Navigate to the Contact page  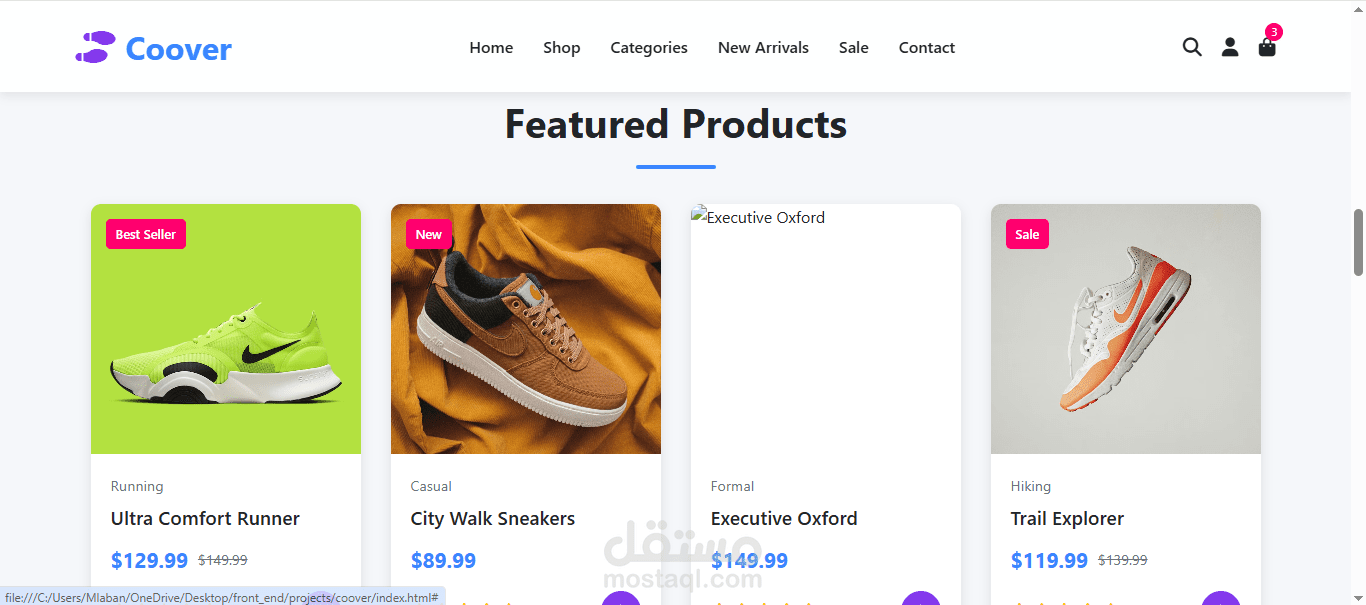click(x=927, y=47)
